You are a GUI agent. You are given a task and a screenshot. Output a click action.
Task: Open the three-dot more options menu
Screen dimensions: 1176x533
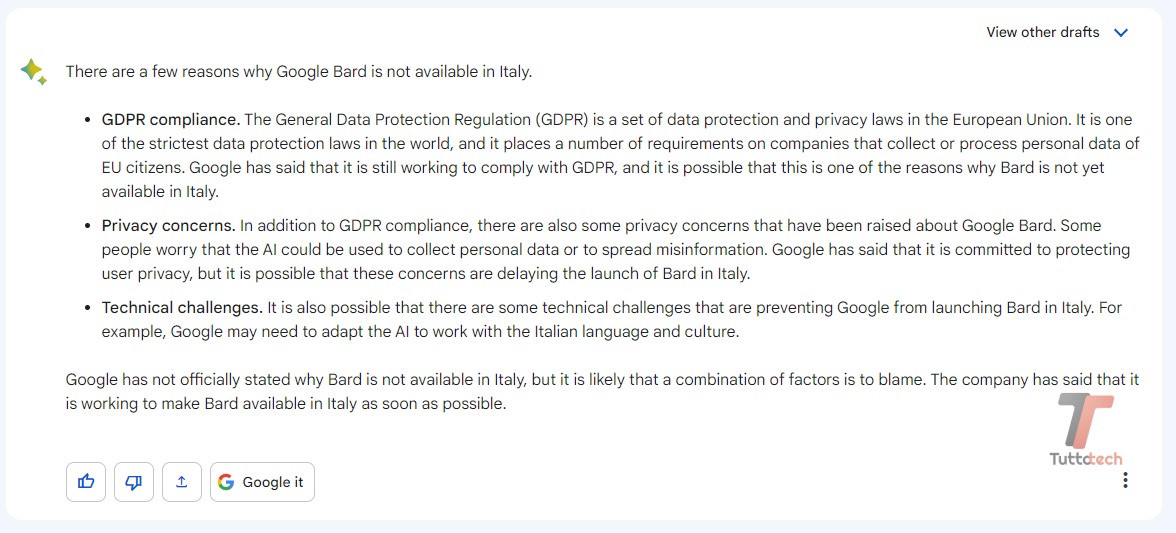point(1125,481)
